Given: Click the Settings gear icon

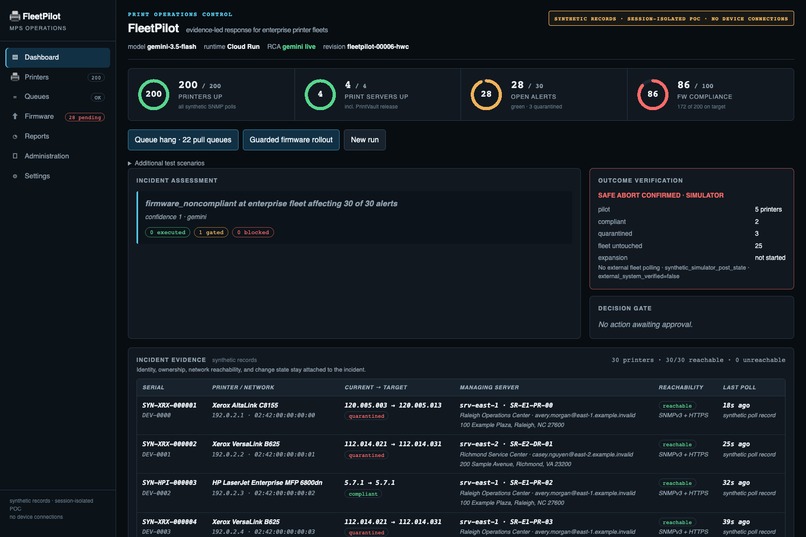Looking at the screenshot, I should pyautogui.click(x=15, y=176).
